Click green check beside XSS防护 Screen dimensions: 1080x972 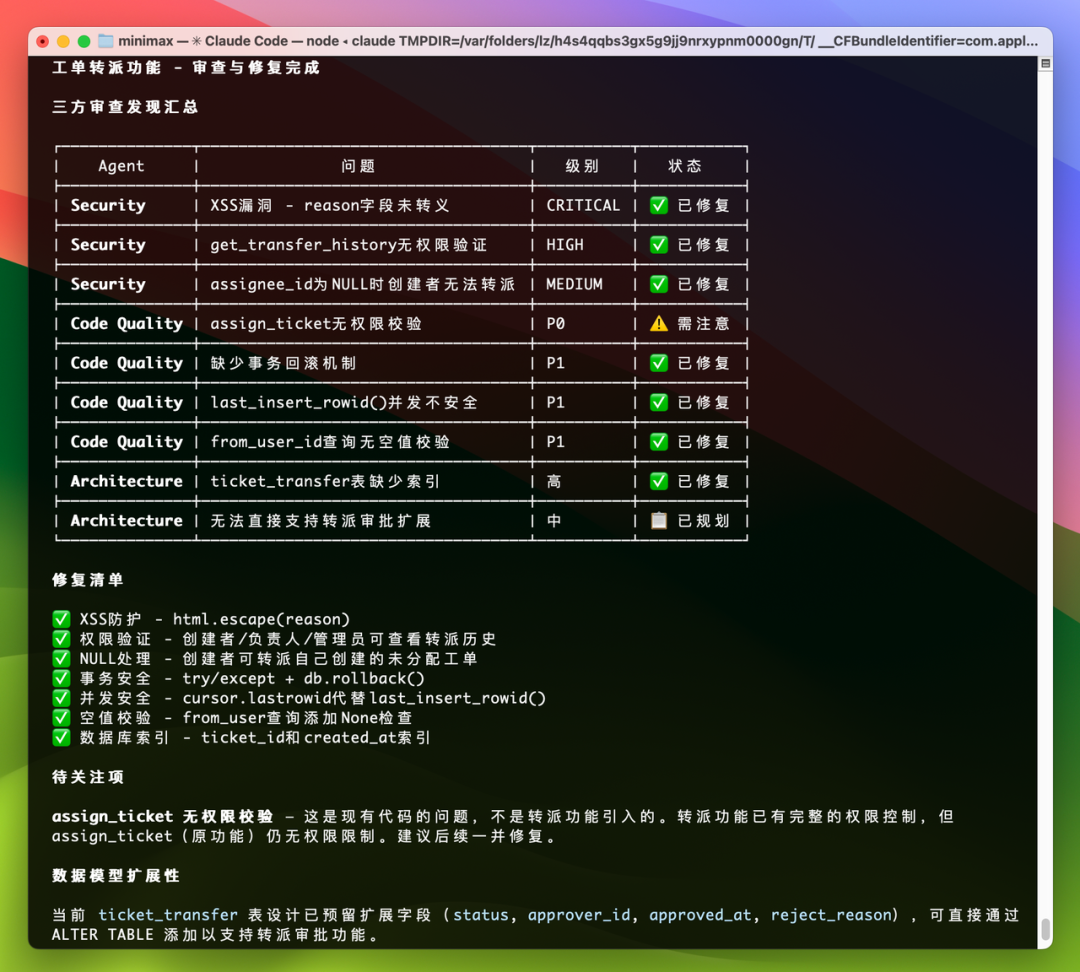pyautogui.click(x=61, y=619)
